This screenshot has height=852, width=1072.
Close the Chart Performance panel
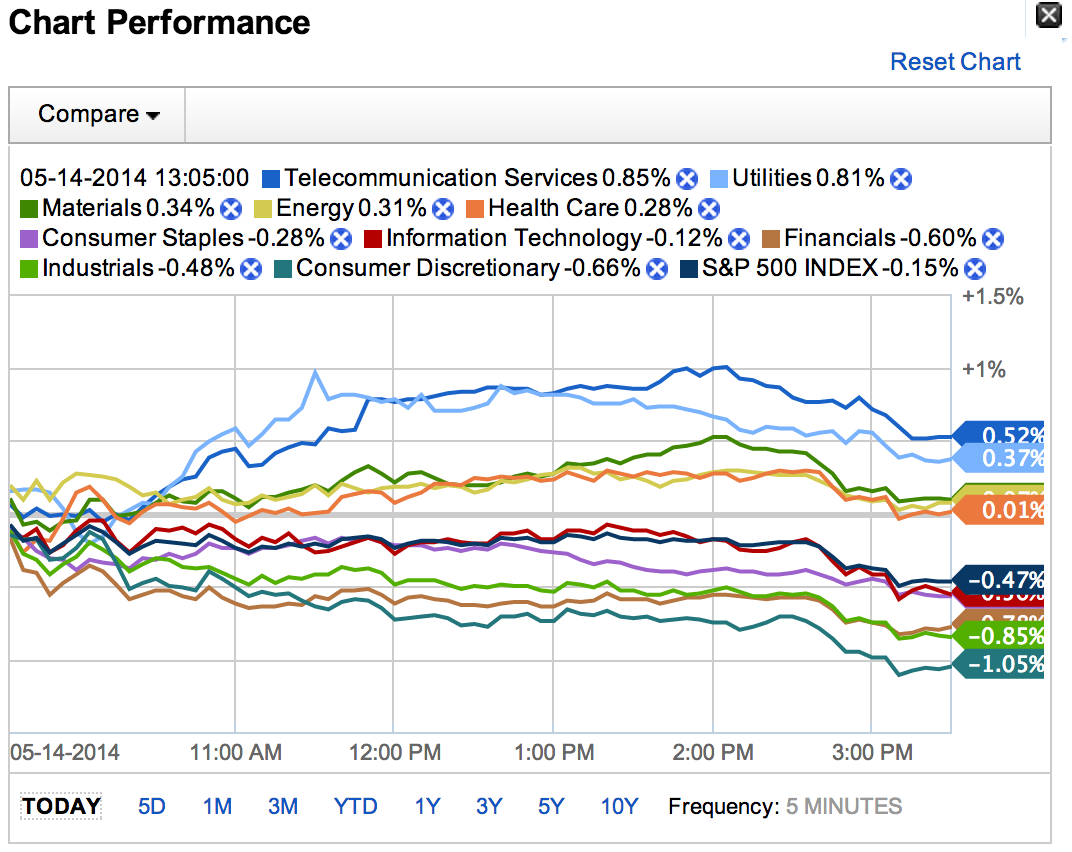pos(1047,15)
